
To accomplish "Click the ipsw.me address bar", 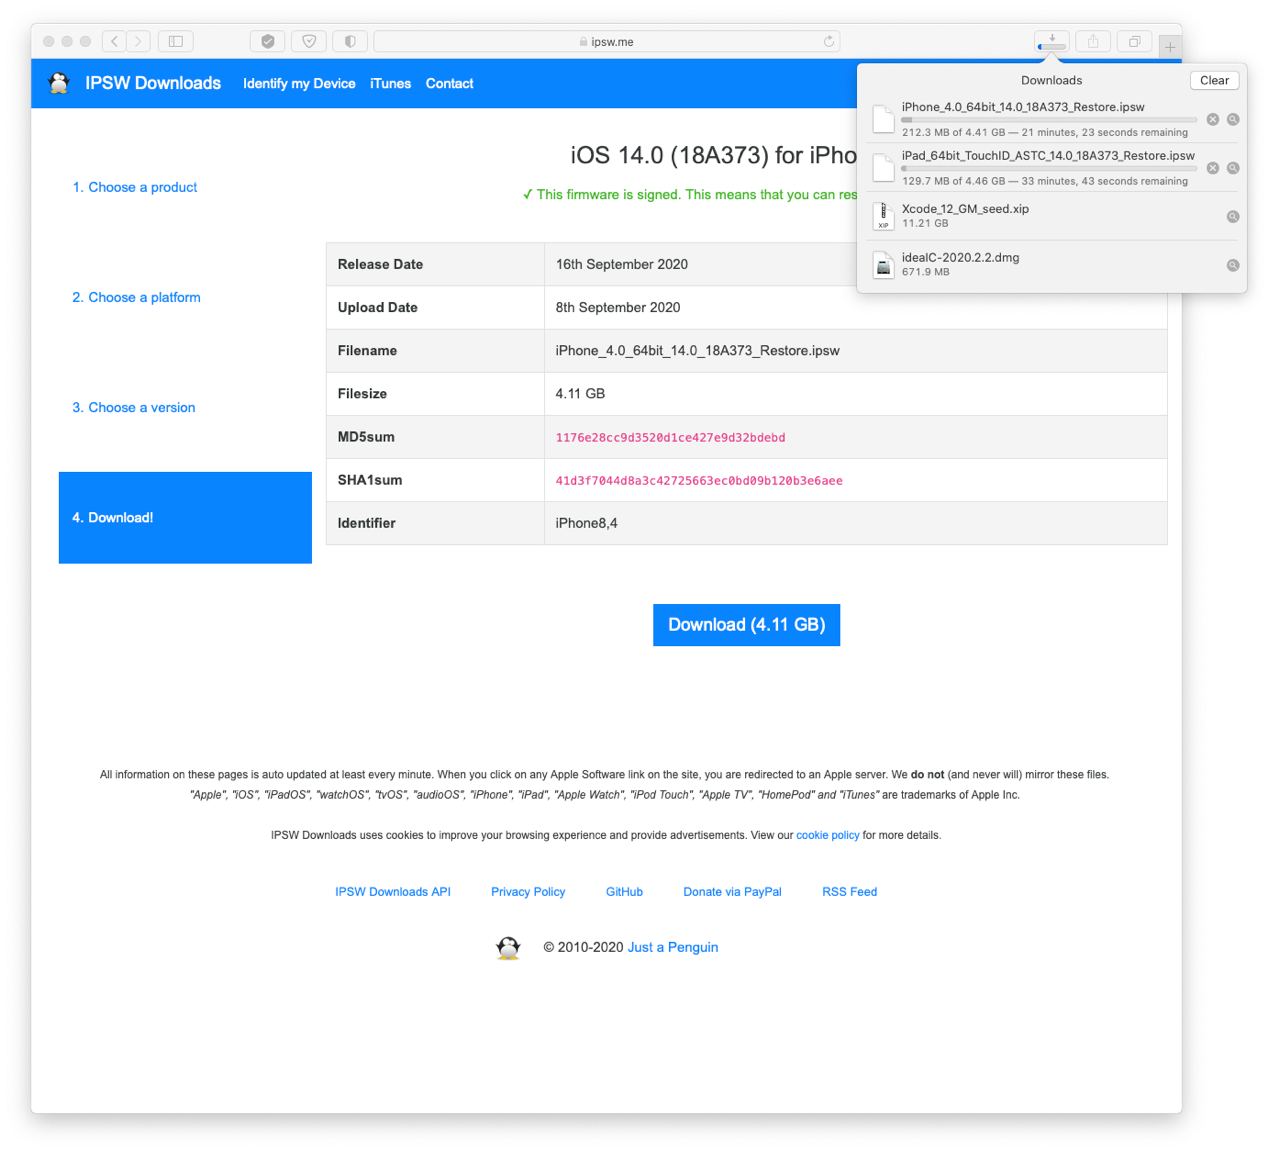I will click(606, 41).
